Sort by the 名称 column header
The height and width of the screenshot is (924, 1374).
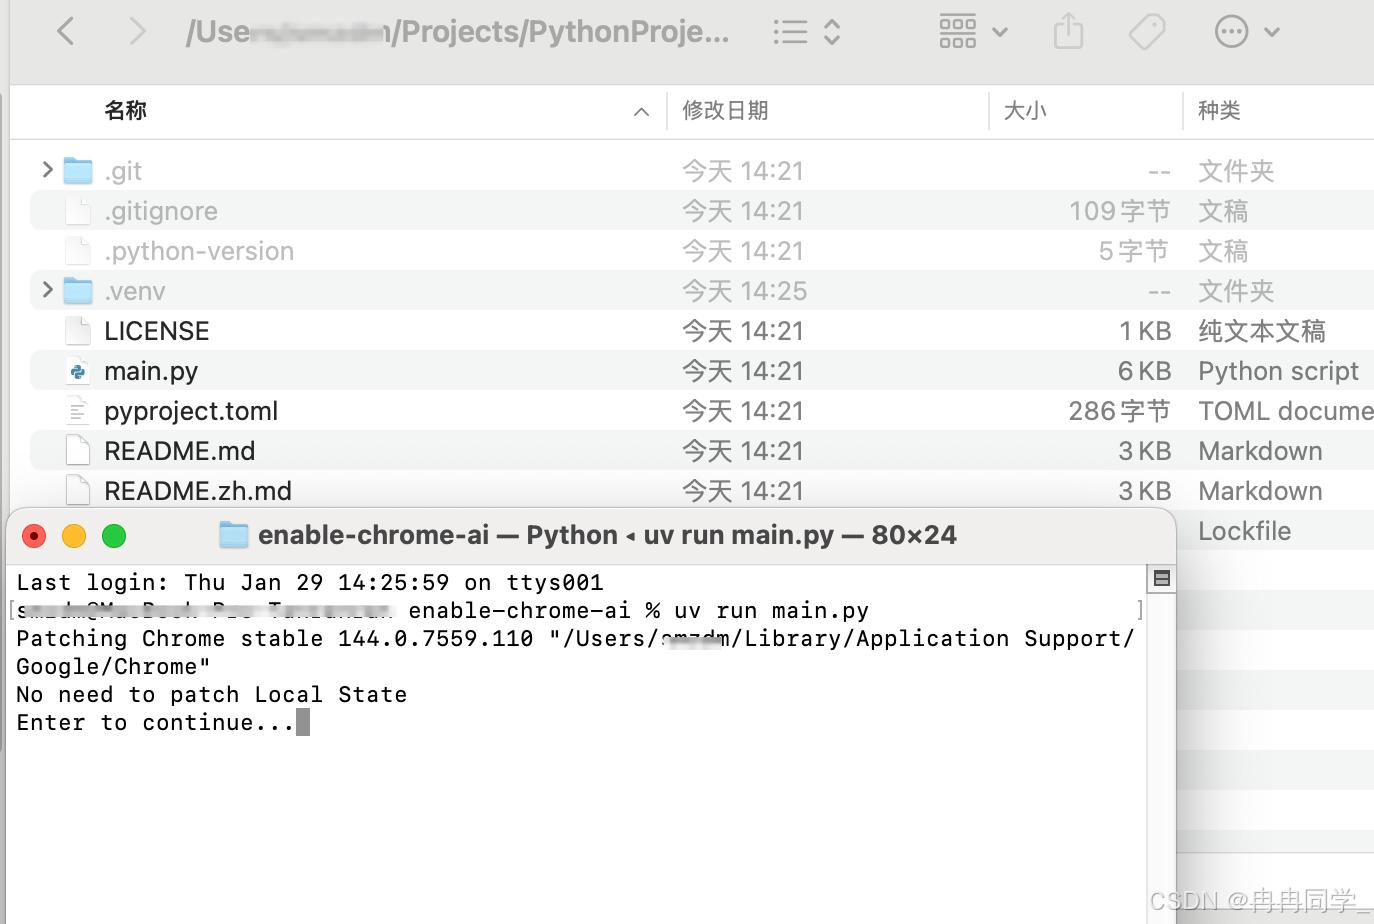coord(125,110)
